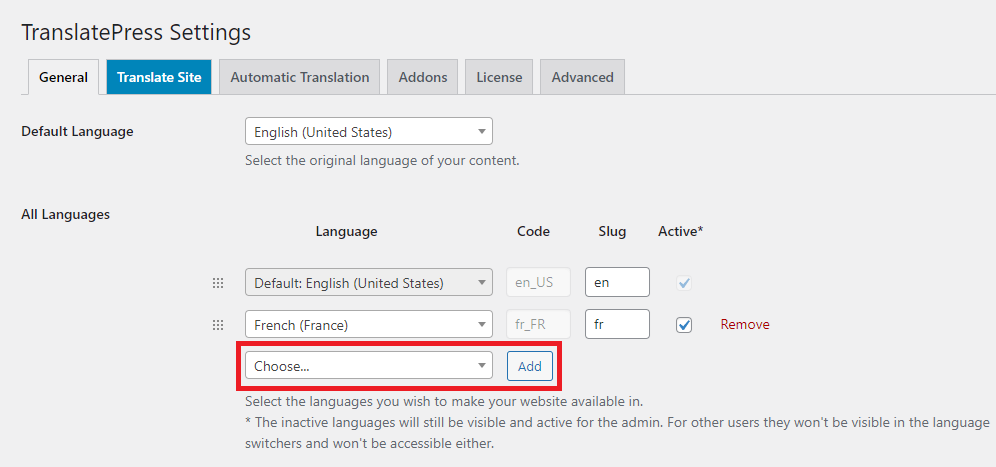This screenshot has height=467, width=996.
Task: Switch to the General tab
Action: point(64,77)
